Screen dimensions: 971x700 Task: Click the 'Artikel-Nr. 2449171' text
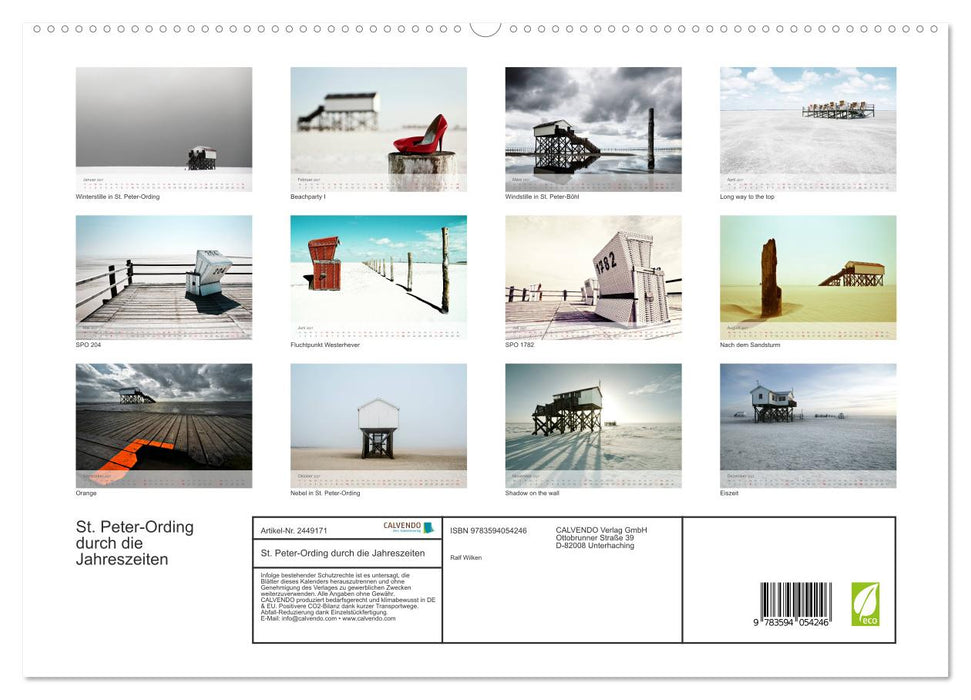[x=294, y=531]
